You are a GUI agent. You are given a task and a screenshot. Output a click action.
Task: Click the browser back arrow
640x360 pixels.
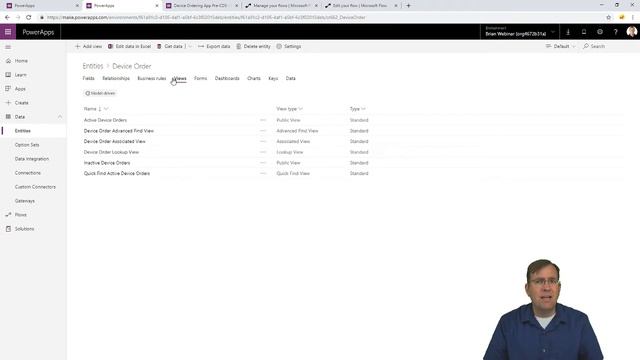tap(7, 17)
